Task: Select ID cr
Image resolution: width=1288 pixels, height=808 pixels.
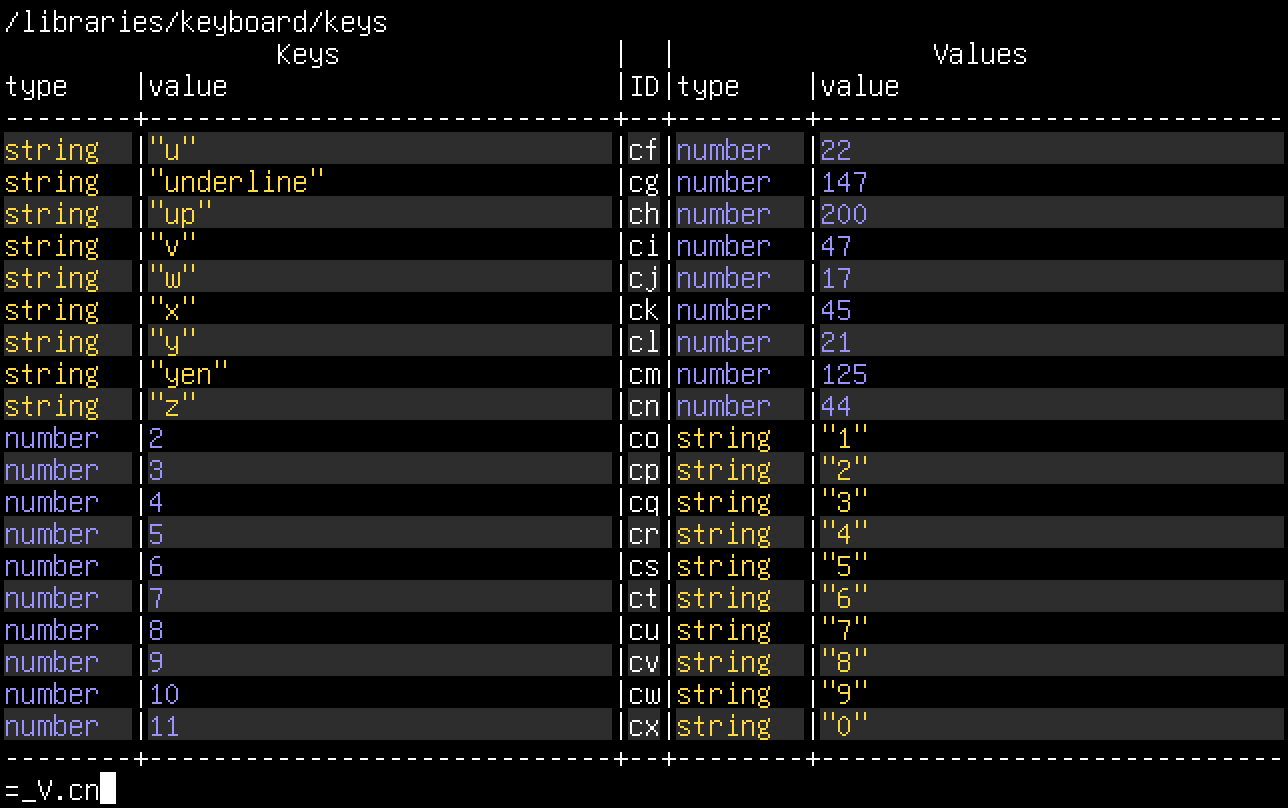Action: (644, 534)
